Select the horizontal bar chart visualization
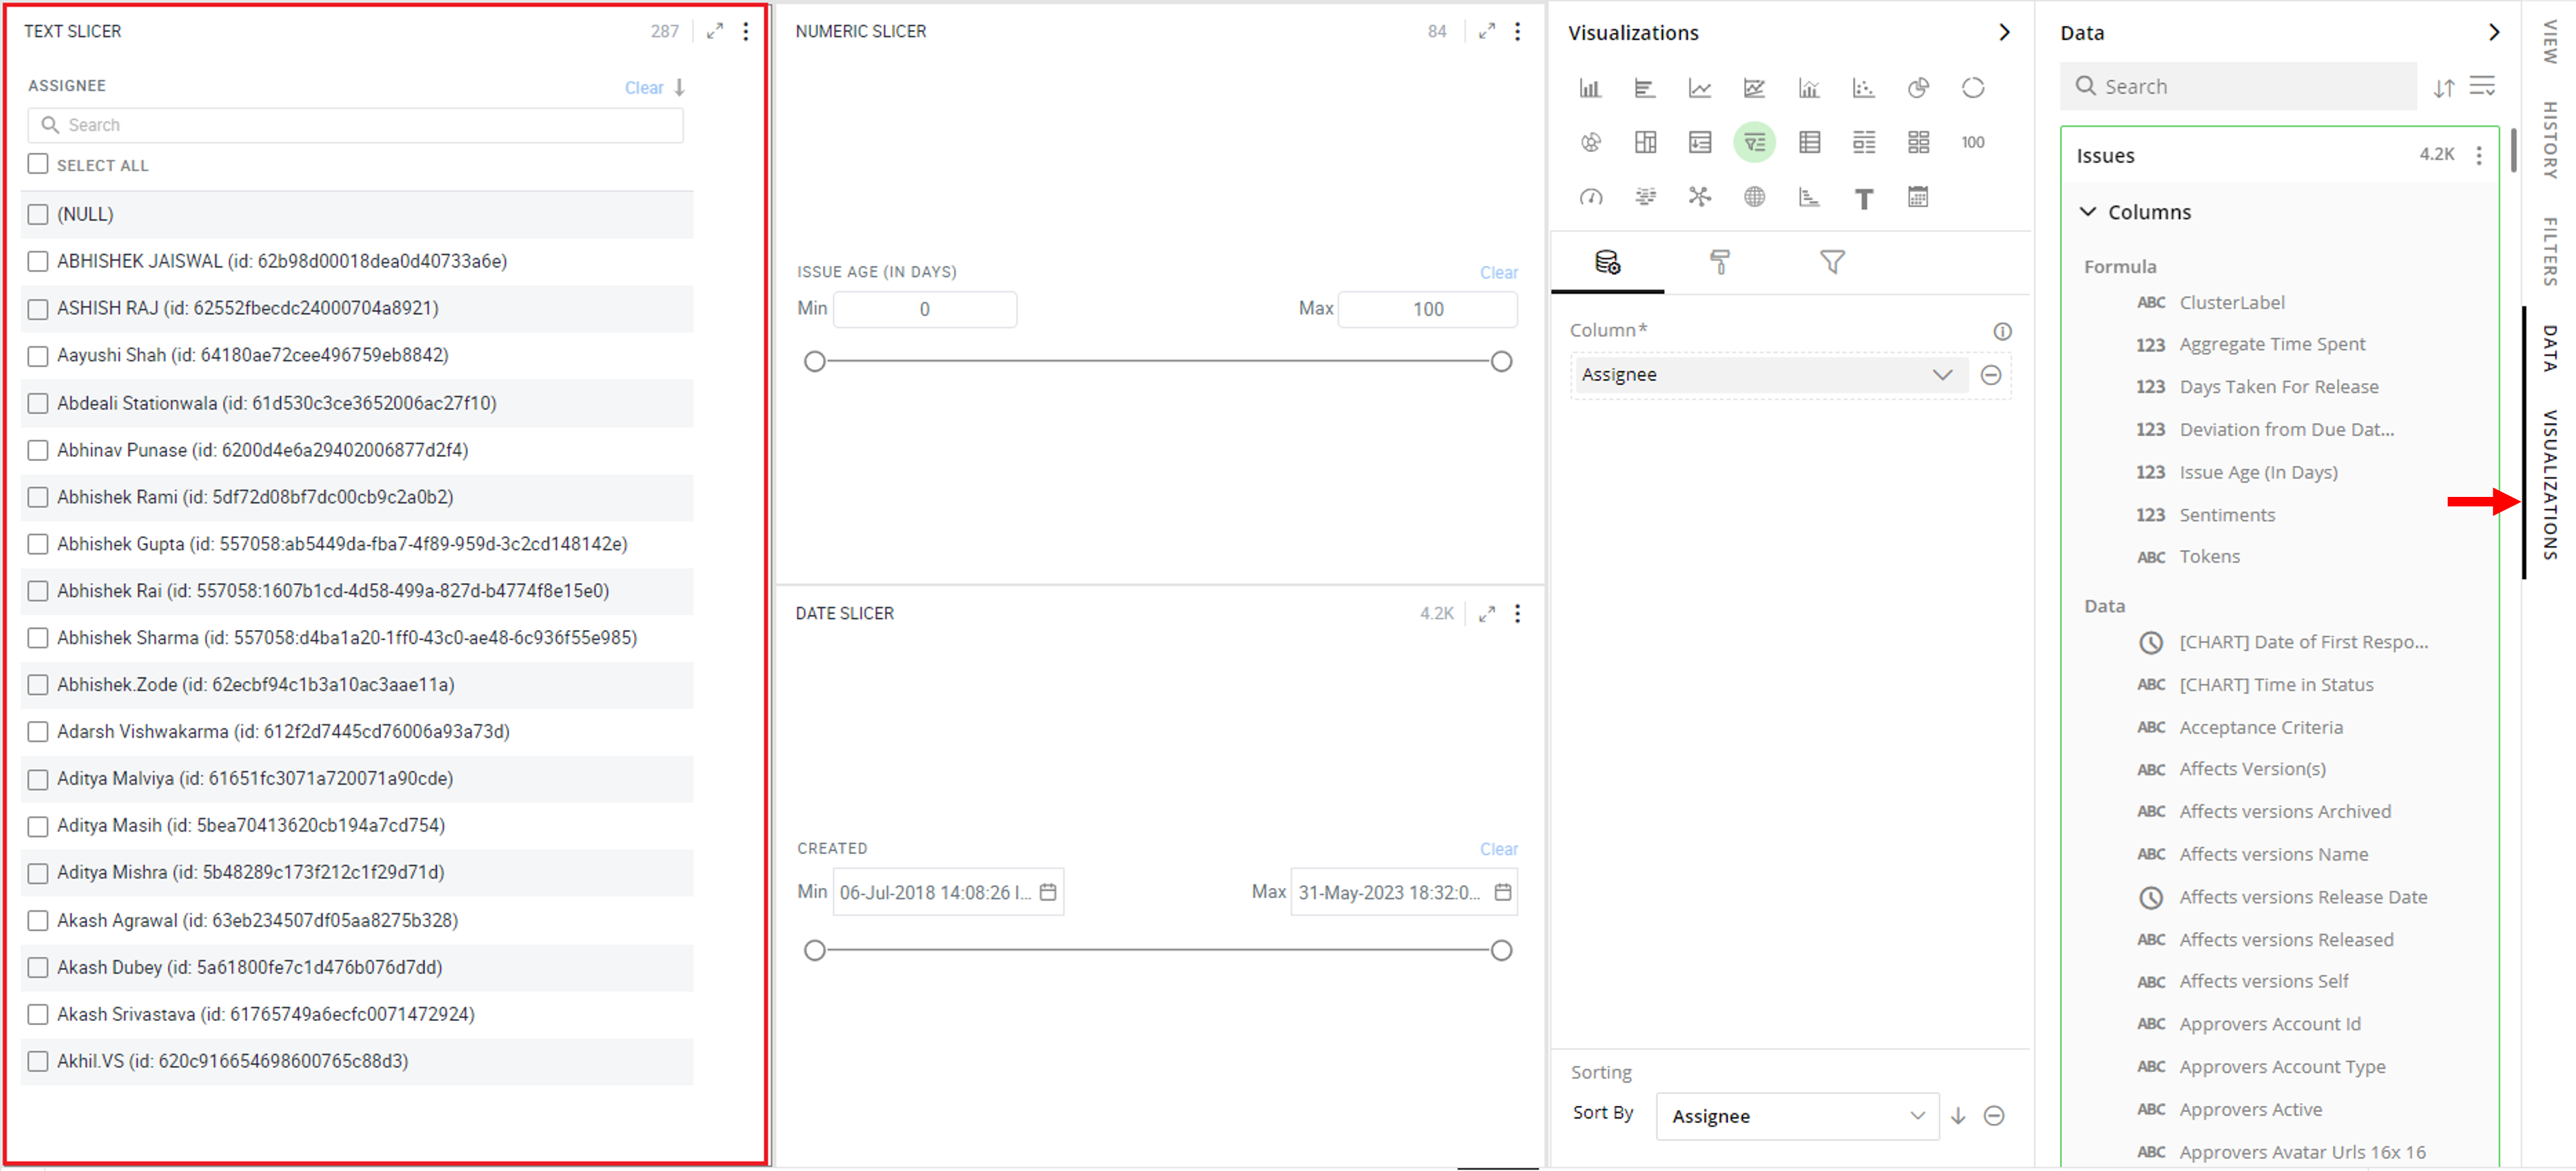Image resolution: width=2576 pixels, height=1171 pixels. click(x=1644, y=88)
